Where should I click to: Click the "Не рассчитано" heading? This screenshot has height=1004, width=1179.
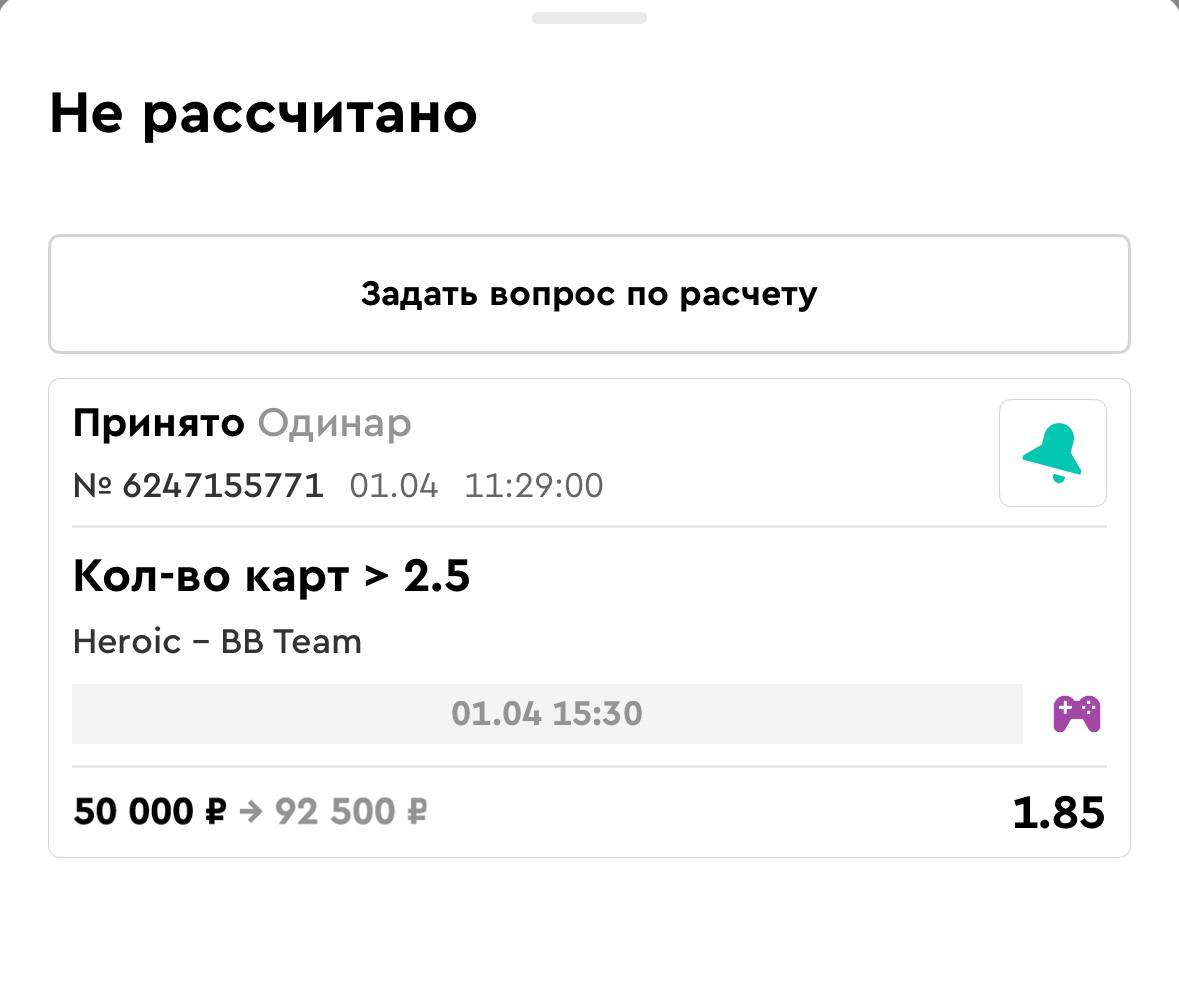[x=263, y=113]
